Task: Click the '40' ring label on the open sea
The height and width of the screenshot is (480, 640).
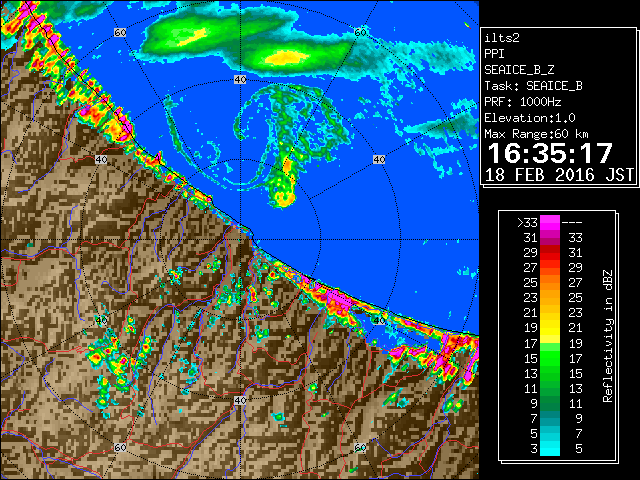Action: pos(379,159)
